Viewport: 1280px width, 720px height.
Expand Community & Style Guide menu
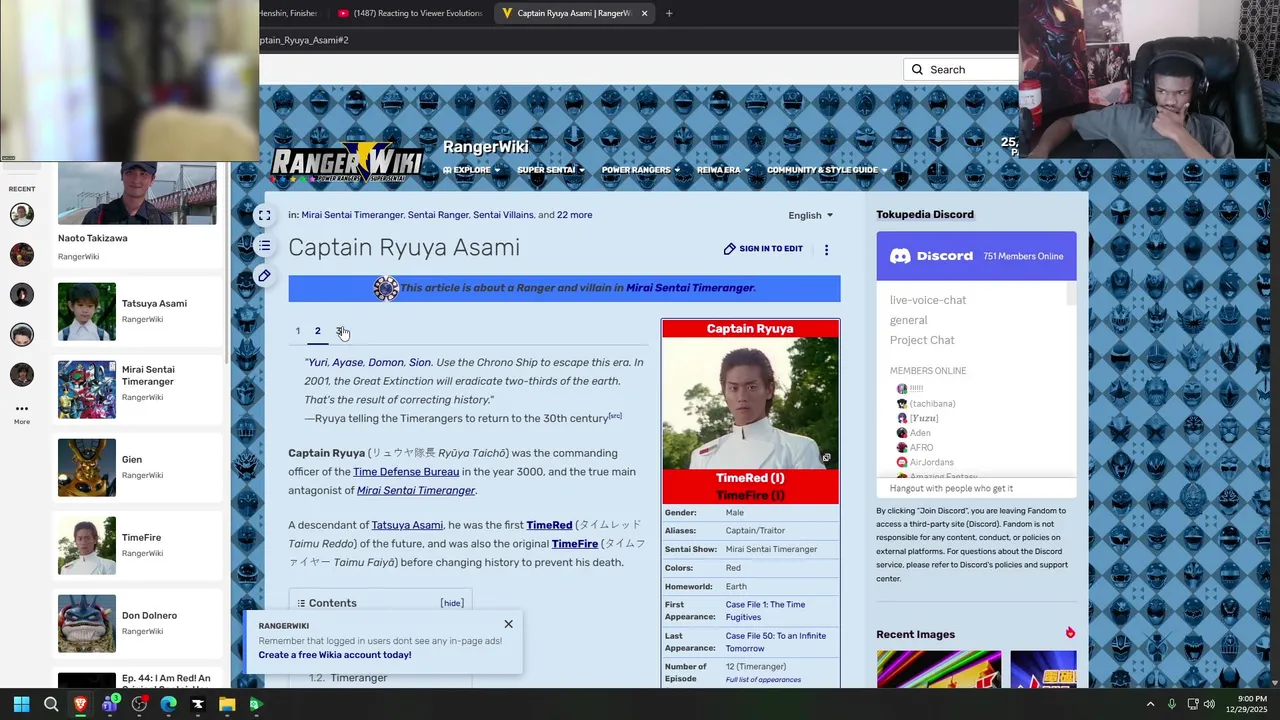[827, 170]
